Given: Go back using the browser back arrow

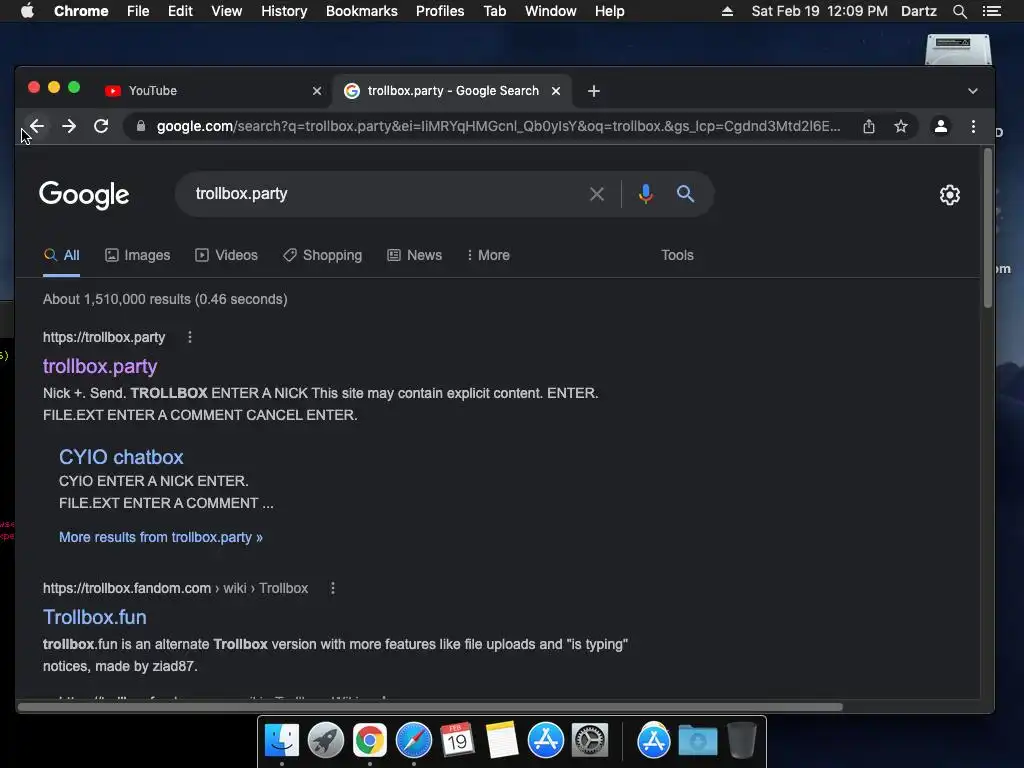Looking at the screenshot, I should pos(37,126).
